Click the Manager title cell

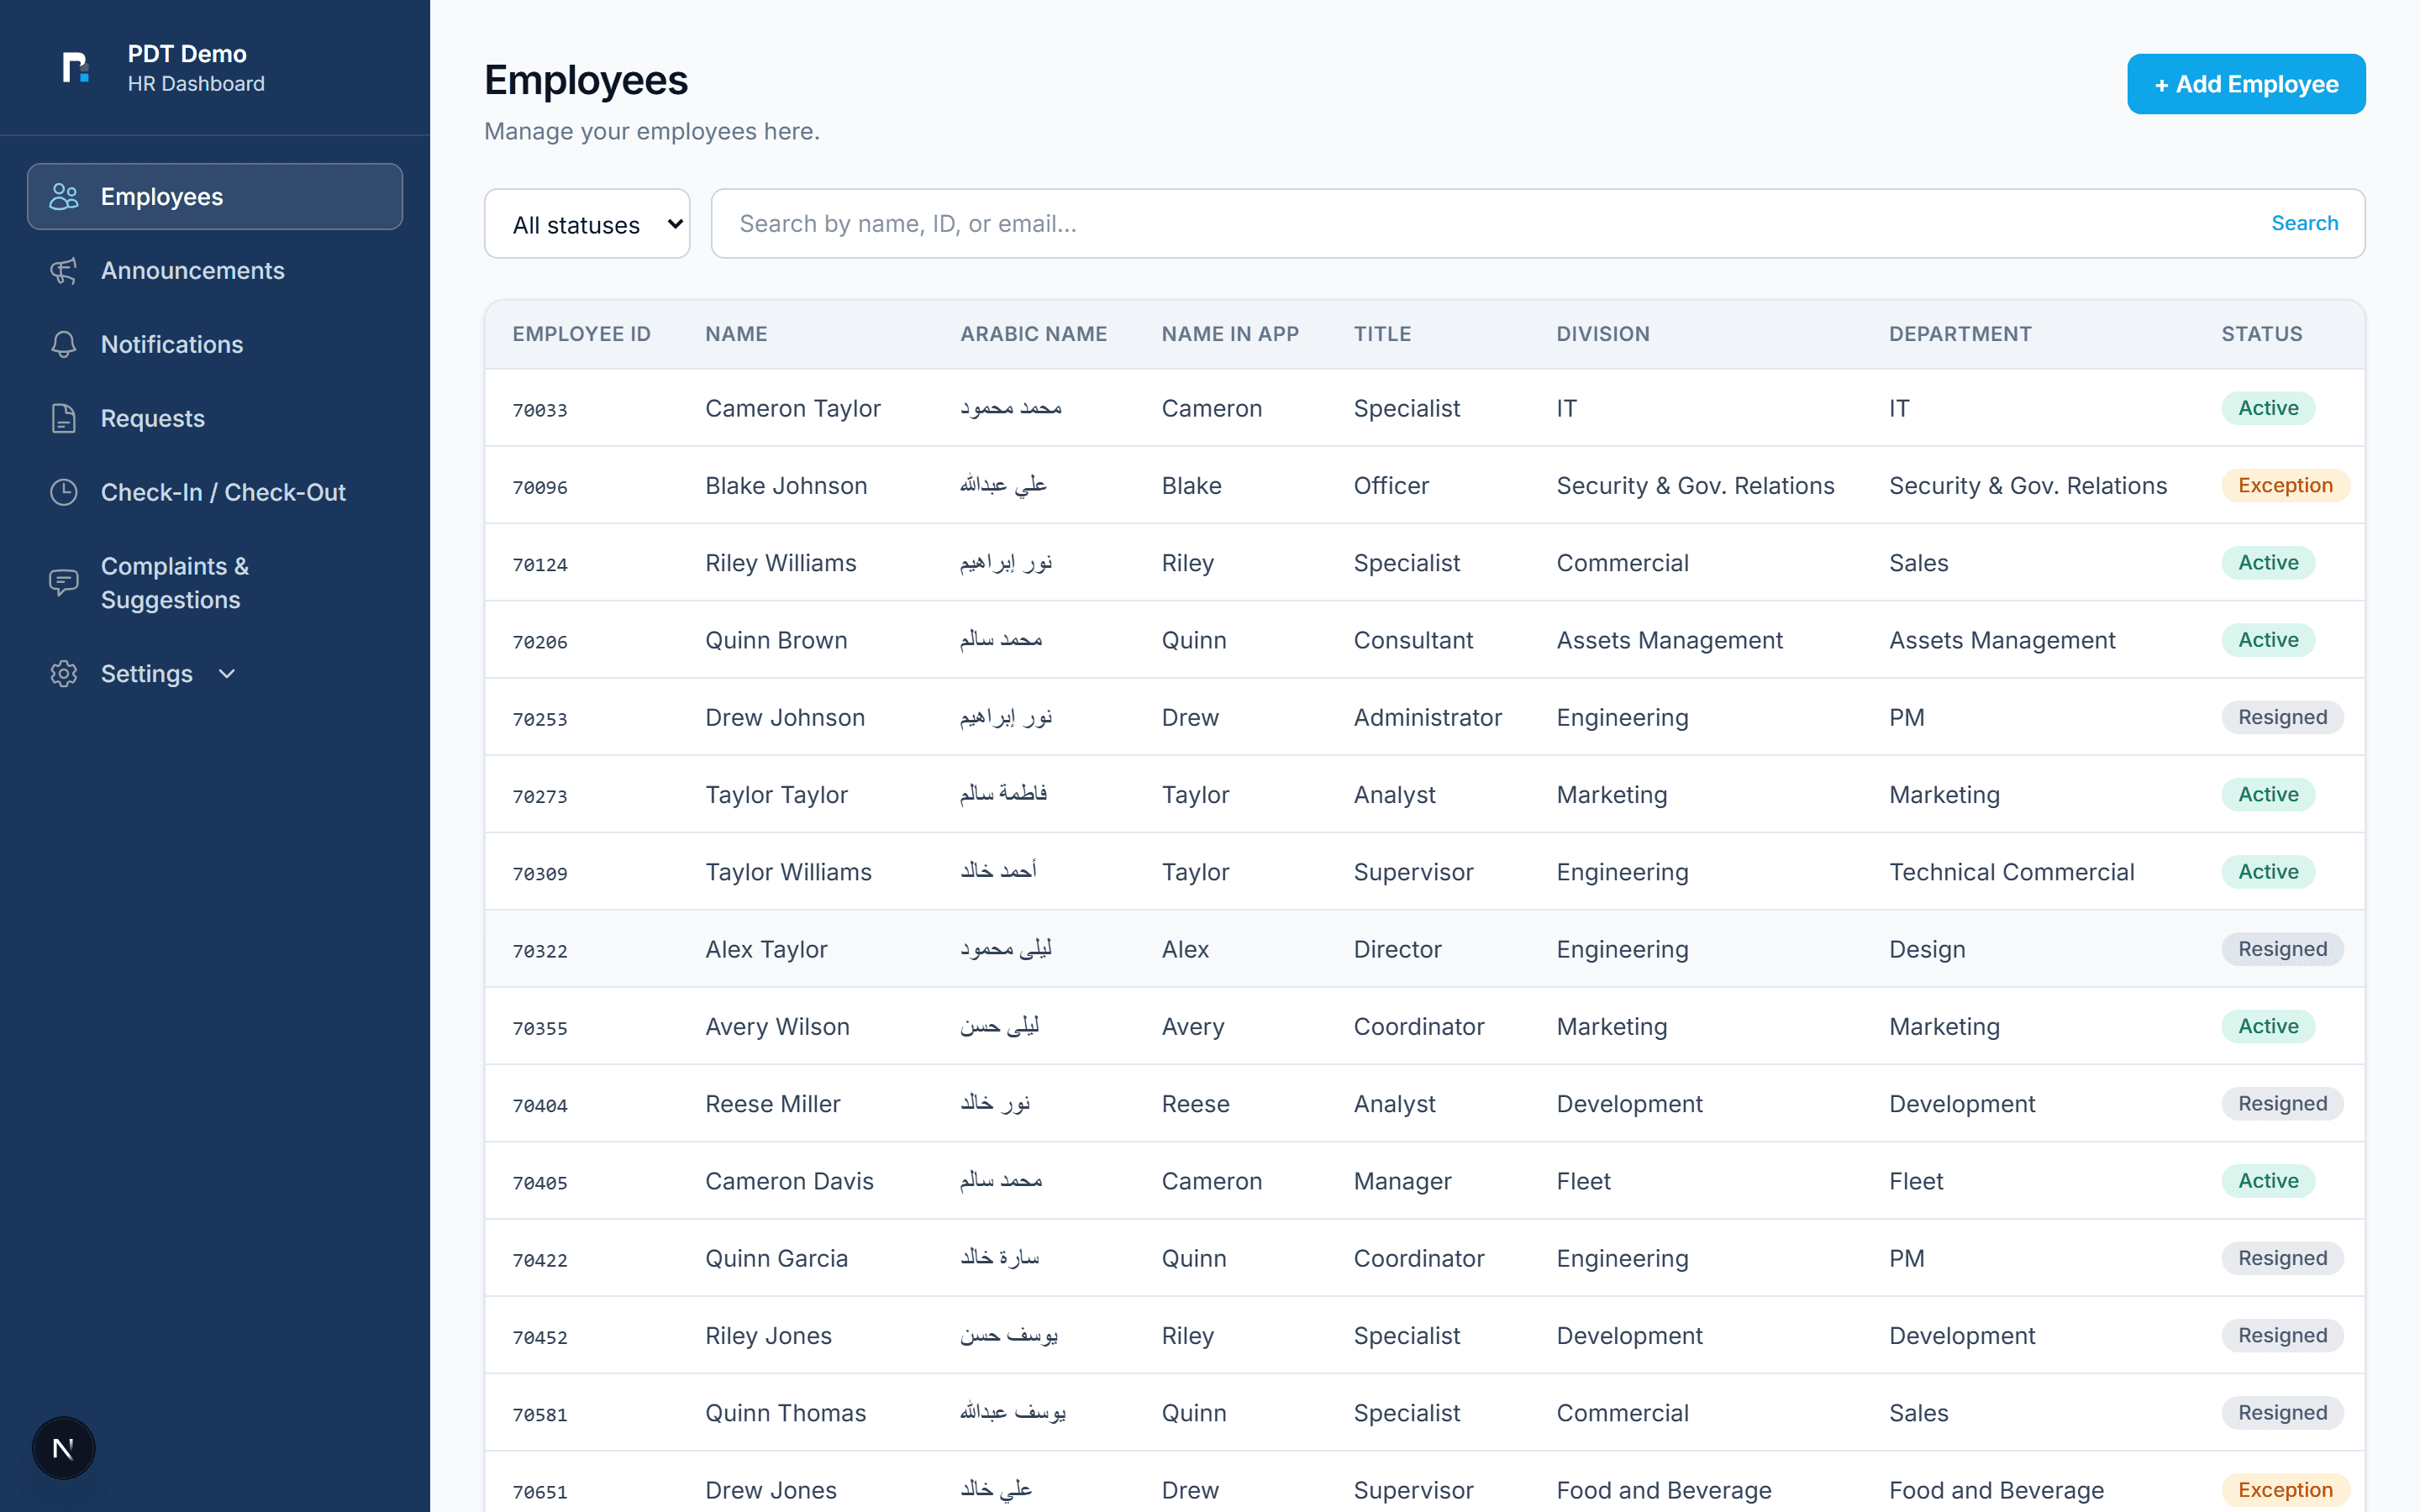pyautogui.click(x=1402, y=1181)
